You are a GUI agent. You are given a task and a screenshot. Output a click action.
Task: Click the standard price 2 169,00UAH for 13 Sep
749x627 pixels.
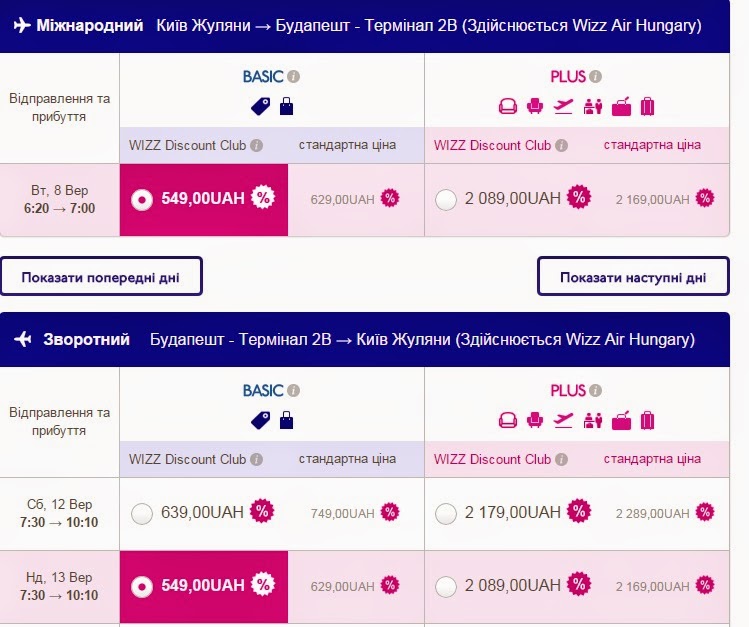pyautogui.click(x=652, y=585)
